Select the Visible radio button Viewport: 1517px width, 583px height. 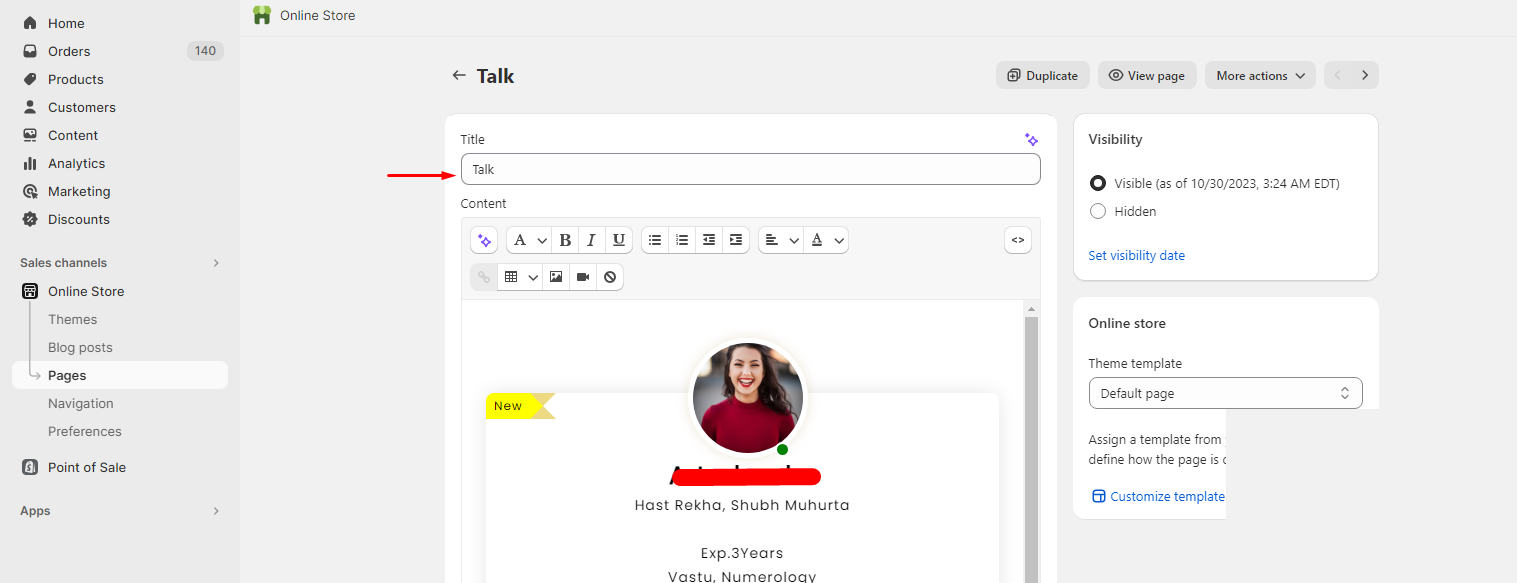point(1098,183)
